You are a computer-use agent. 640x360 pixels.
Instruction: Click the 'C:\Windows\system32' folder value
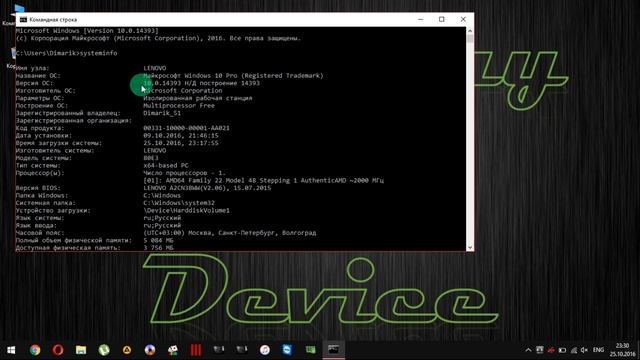[179, 203]
